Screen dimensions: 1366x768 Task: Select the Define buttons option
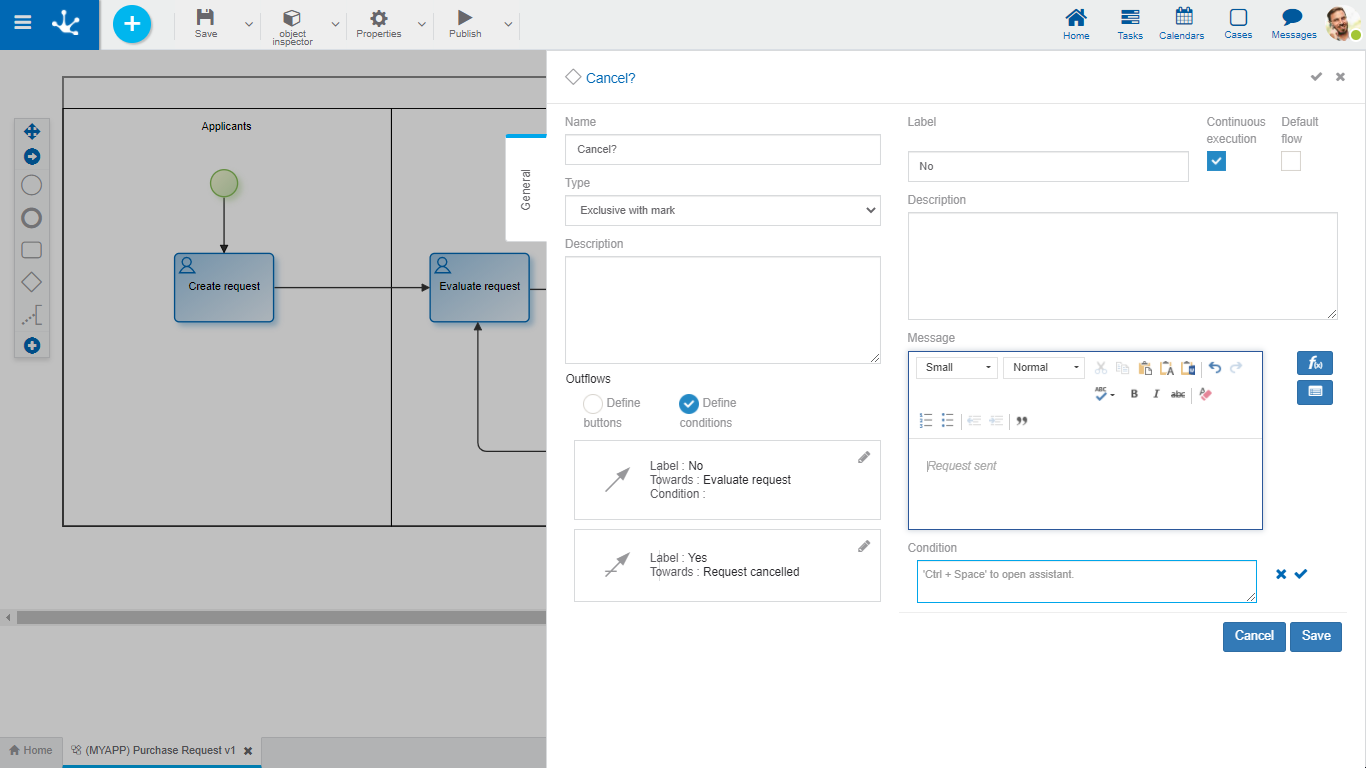pyautogui.click(x=593, y=404)
